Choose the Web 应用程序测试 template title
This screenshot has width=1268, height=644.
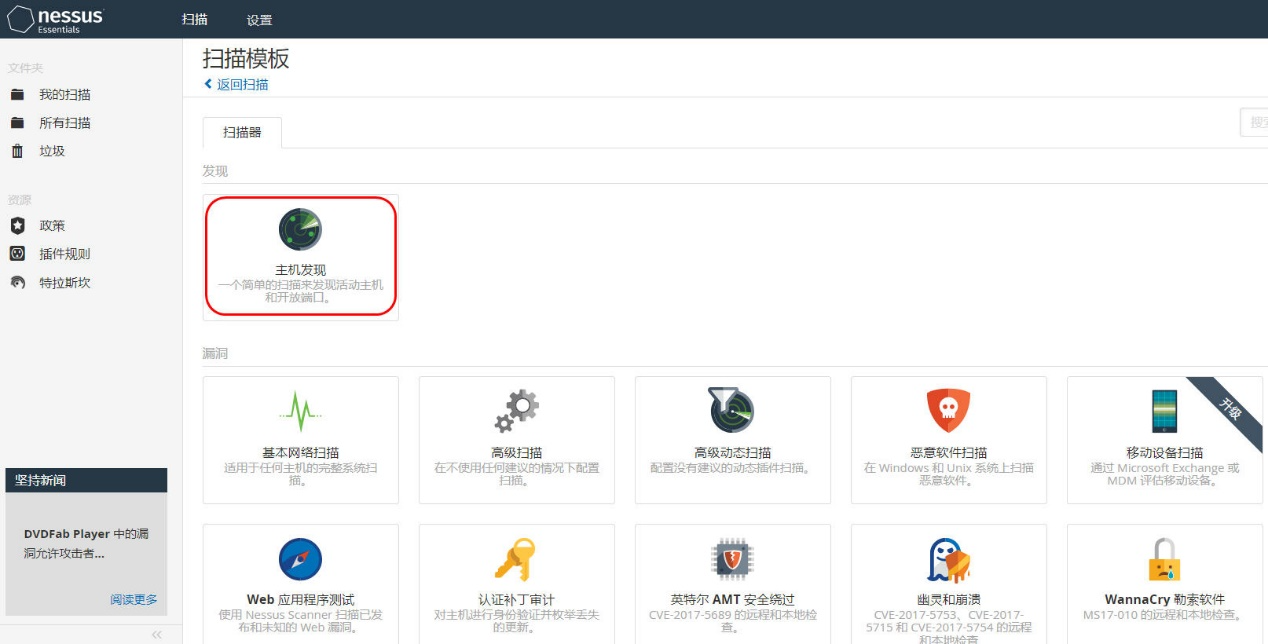[x=301, y=600]
